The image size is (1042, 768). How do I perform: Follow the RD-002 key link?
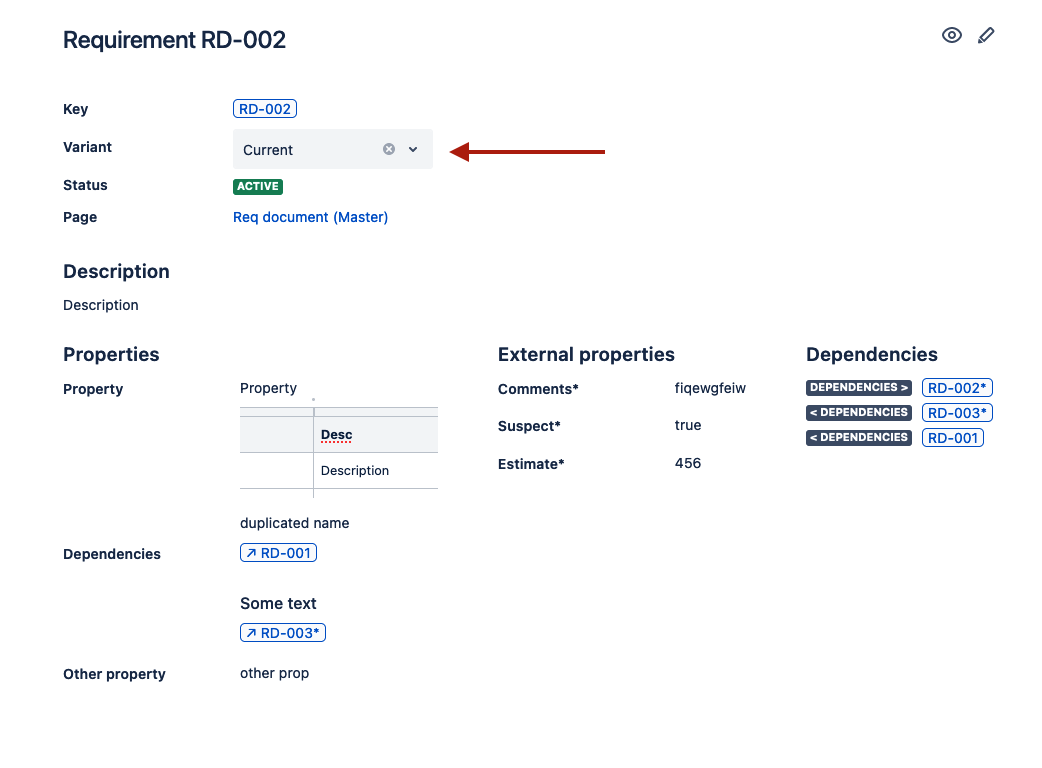pyautogui.click(x=264, y=108)
